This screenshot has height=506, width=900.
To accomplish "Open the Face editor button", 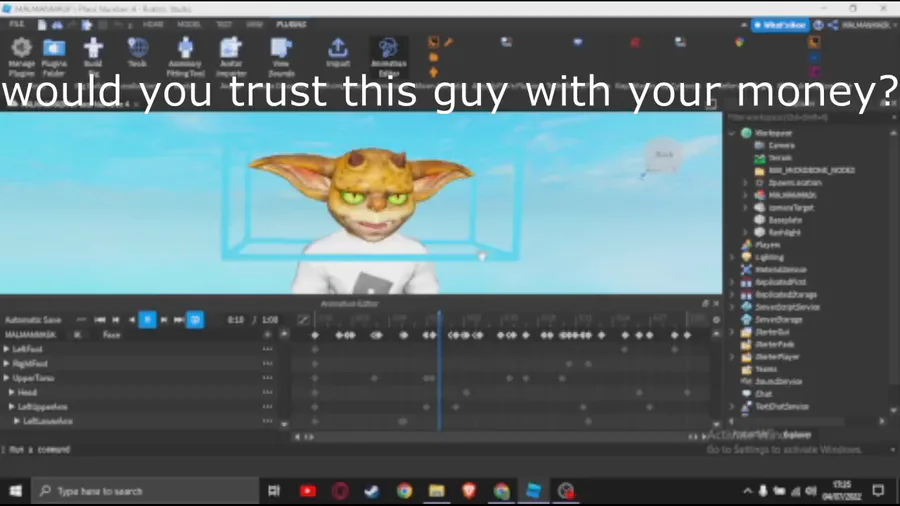I will tap(111, 334).
